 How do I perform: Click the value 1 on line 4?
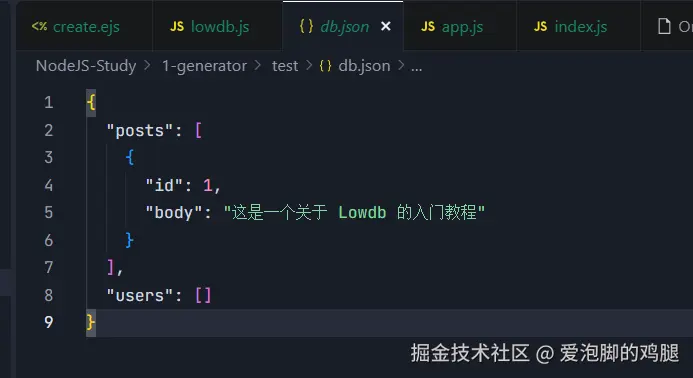click(x=208, y=185)
